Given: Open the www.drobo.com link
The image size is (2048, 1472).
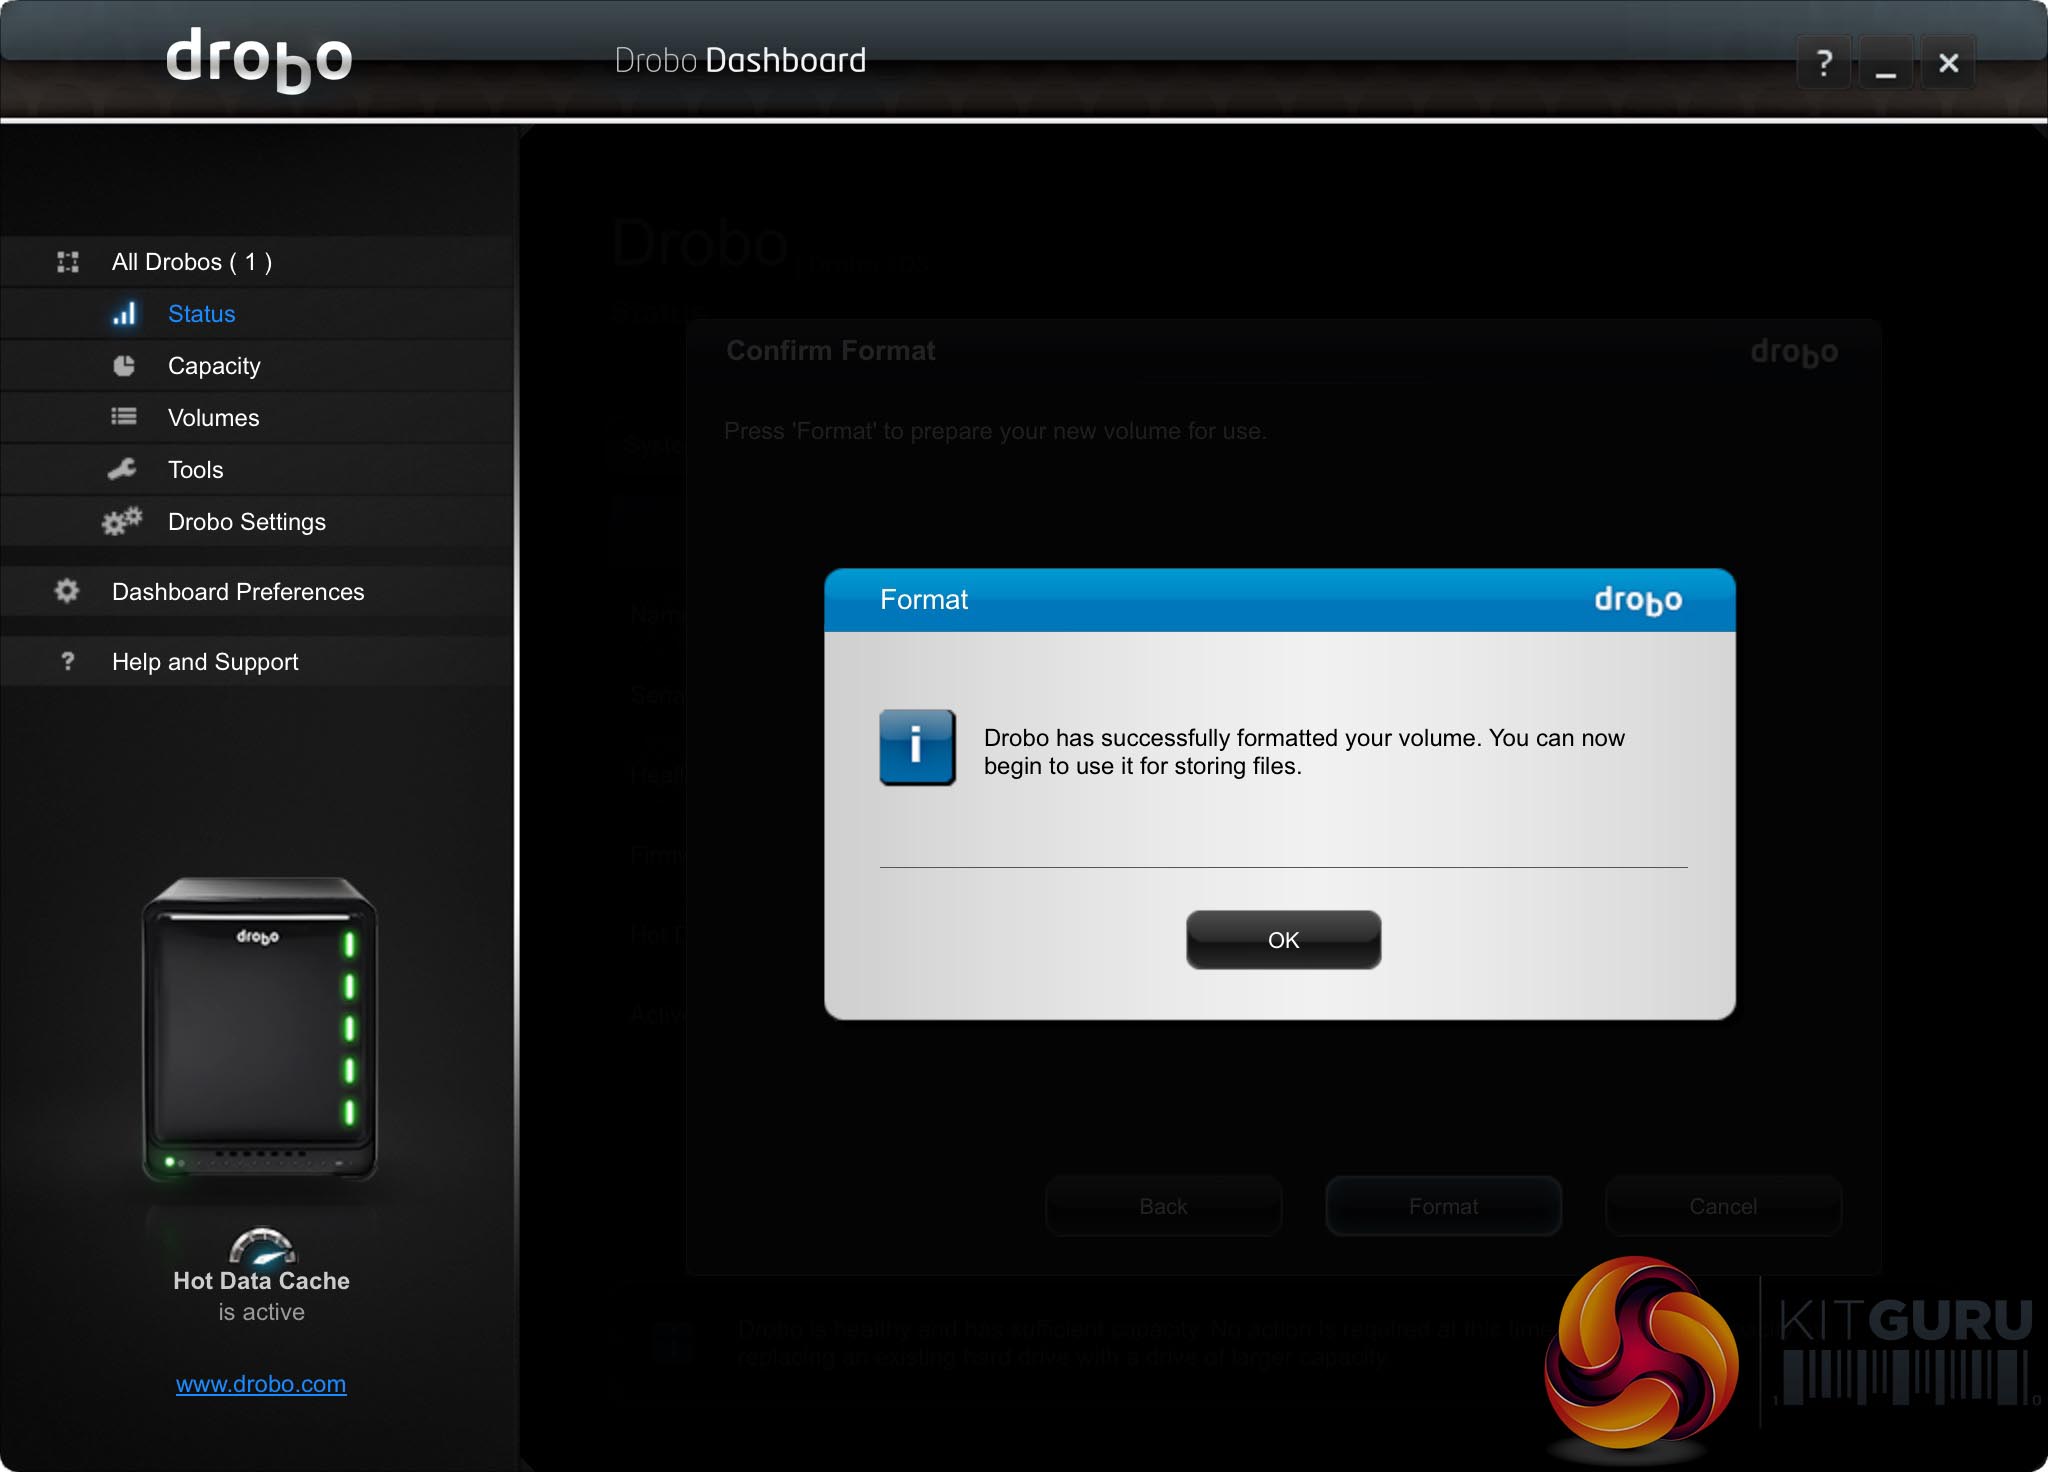Looking at the screenshot, I should coord(261,1384).
